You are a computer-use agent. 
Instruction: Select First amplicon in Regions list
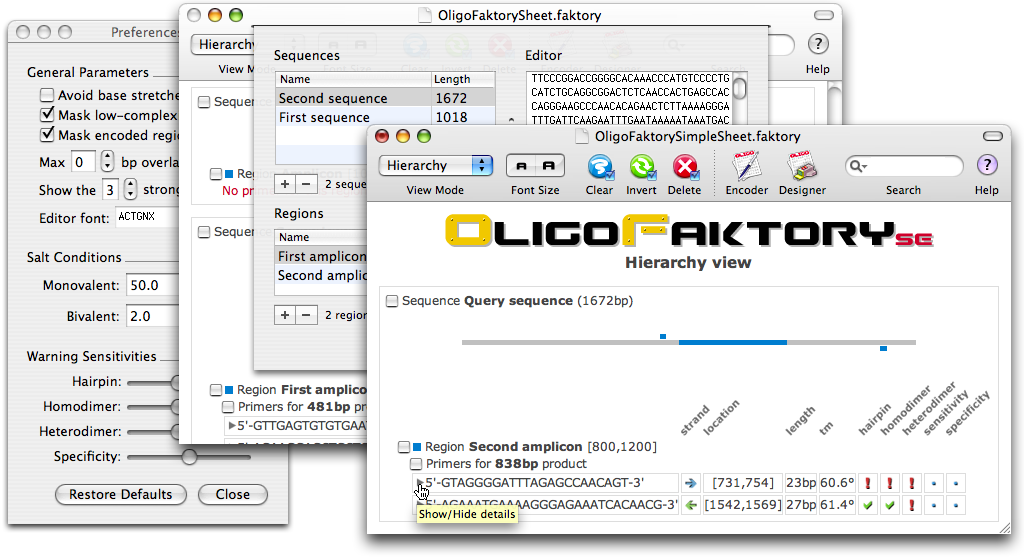321,256
